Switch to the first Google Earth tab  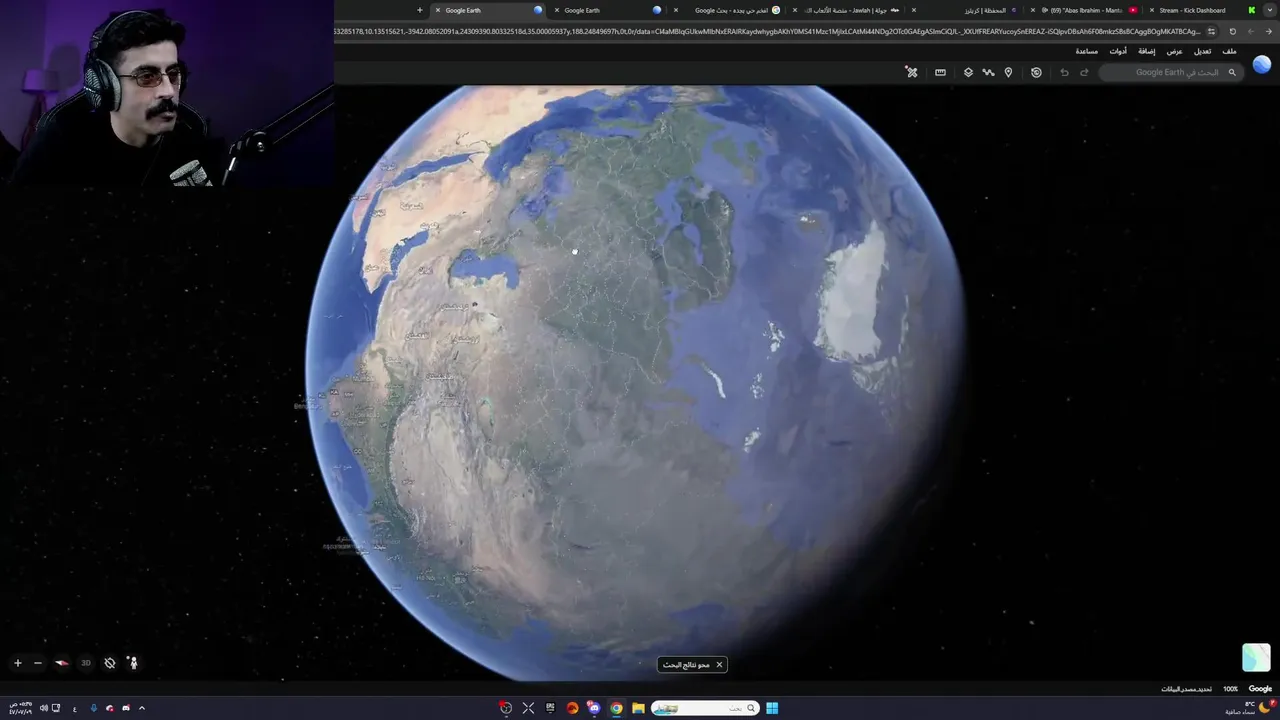(489, 10)
